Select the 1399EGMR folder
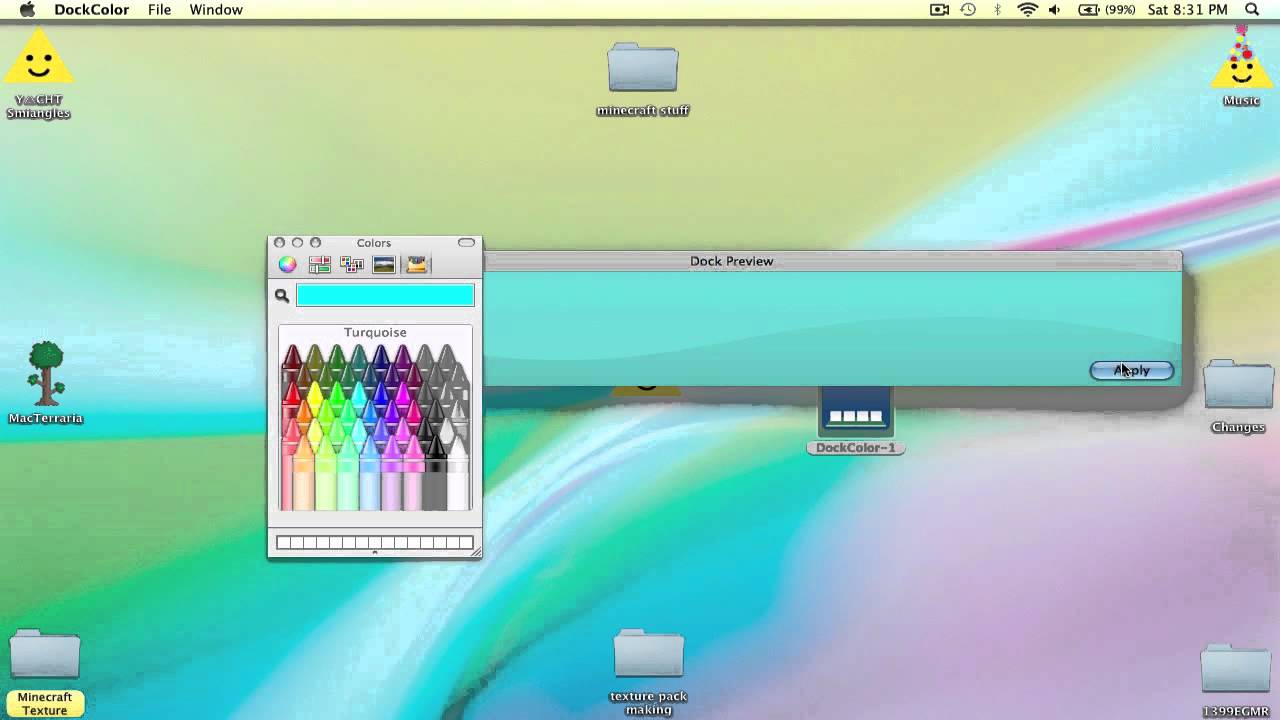1280x720 pixels. tap(1236, 681)
